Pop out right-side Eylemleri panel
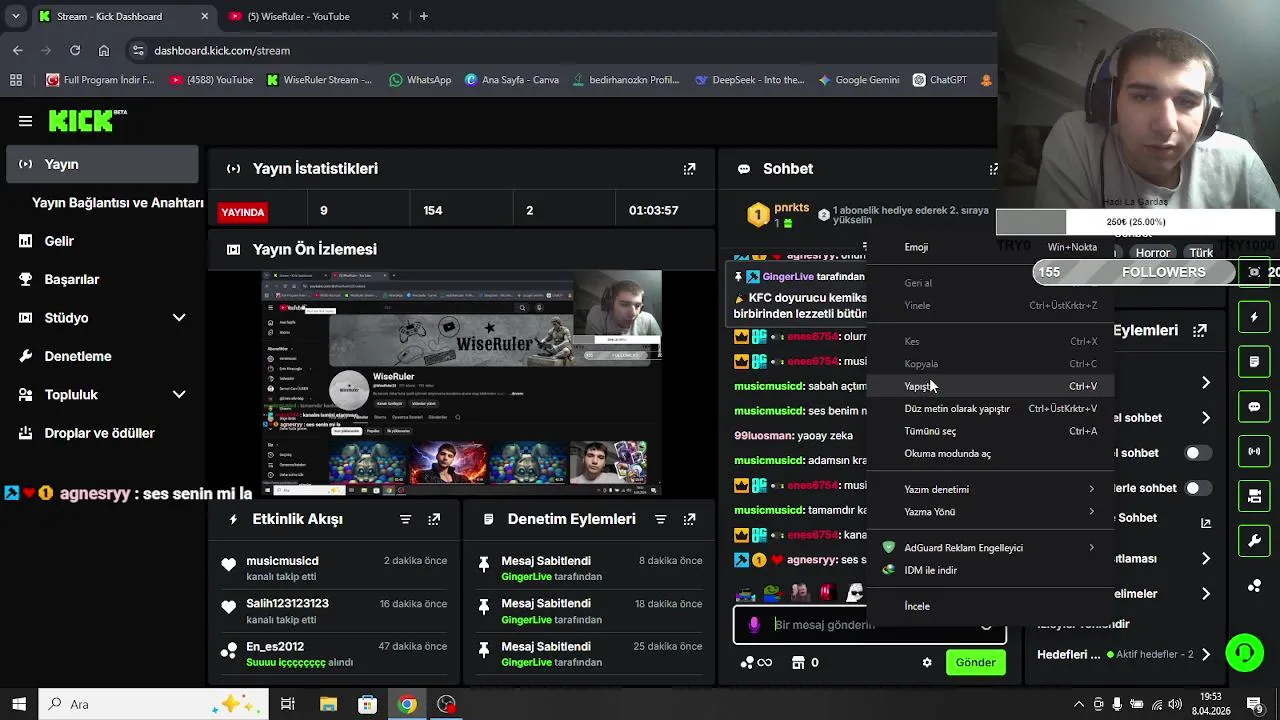This screenshot has height=720, width=1280. [x=1200, y=330]
